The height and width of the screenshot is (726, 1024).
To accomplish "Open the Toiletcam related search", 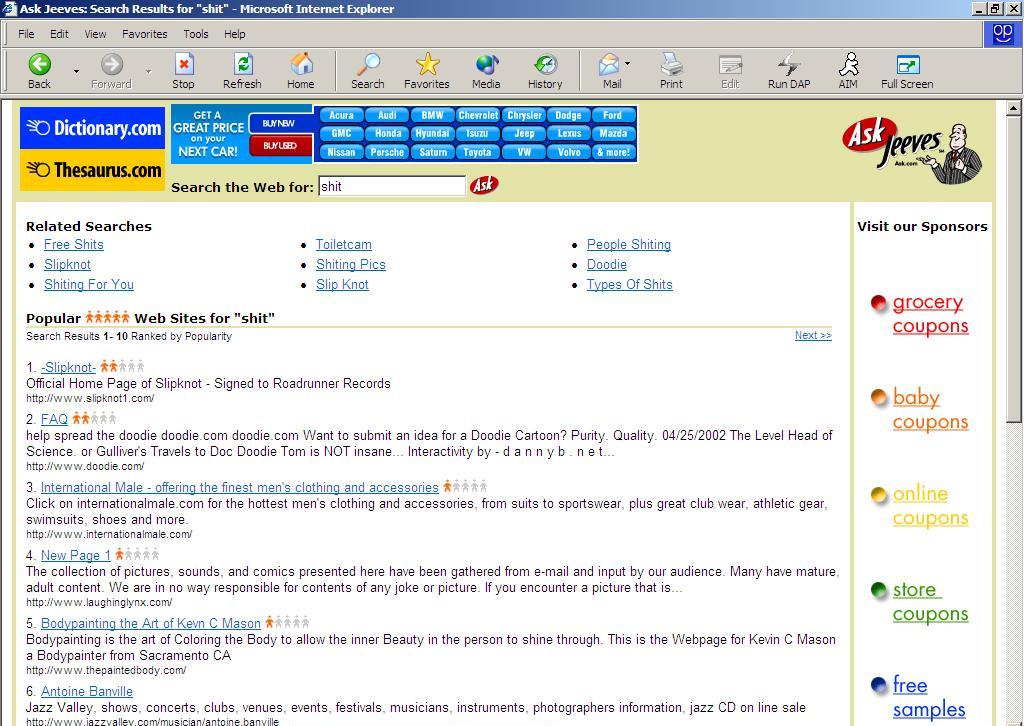I will pos(344,244).
